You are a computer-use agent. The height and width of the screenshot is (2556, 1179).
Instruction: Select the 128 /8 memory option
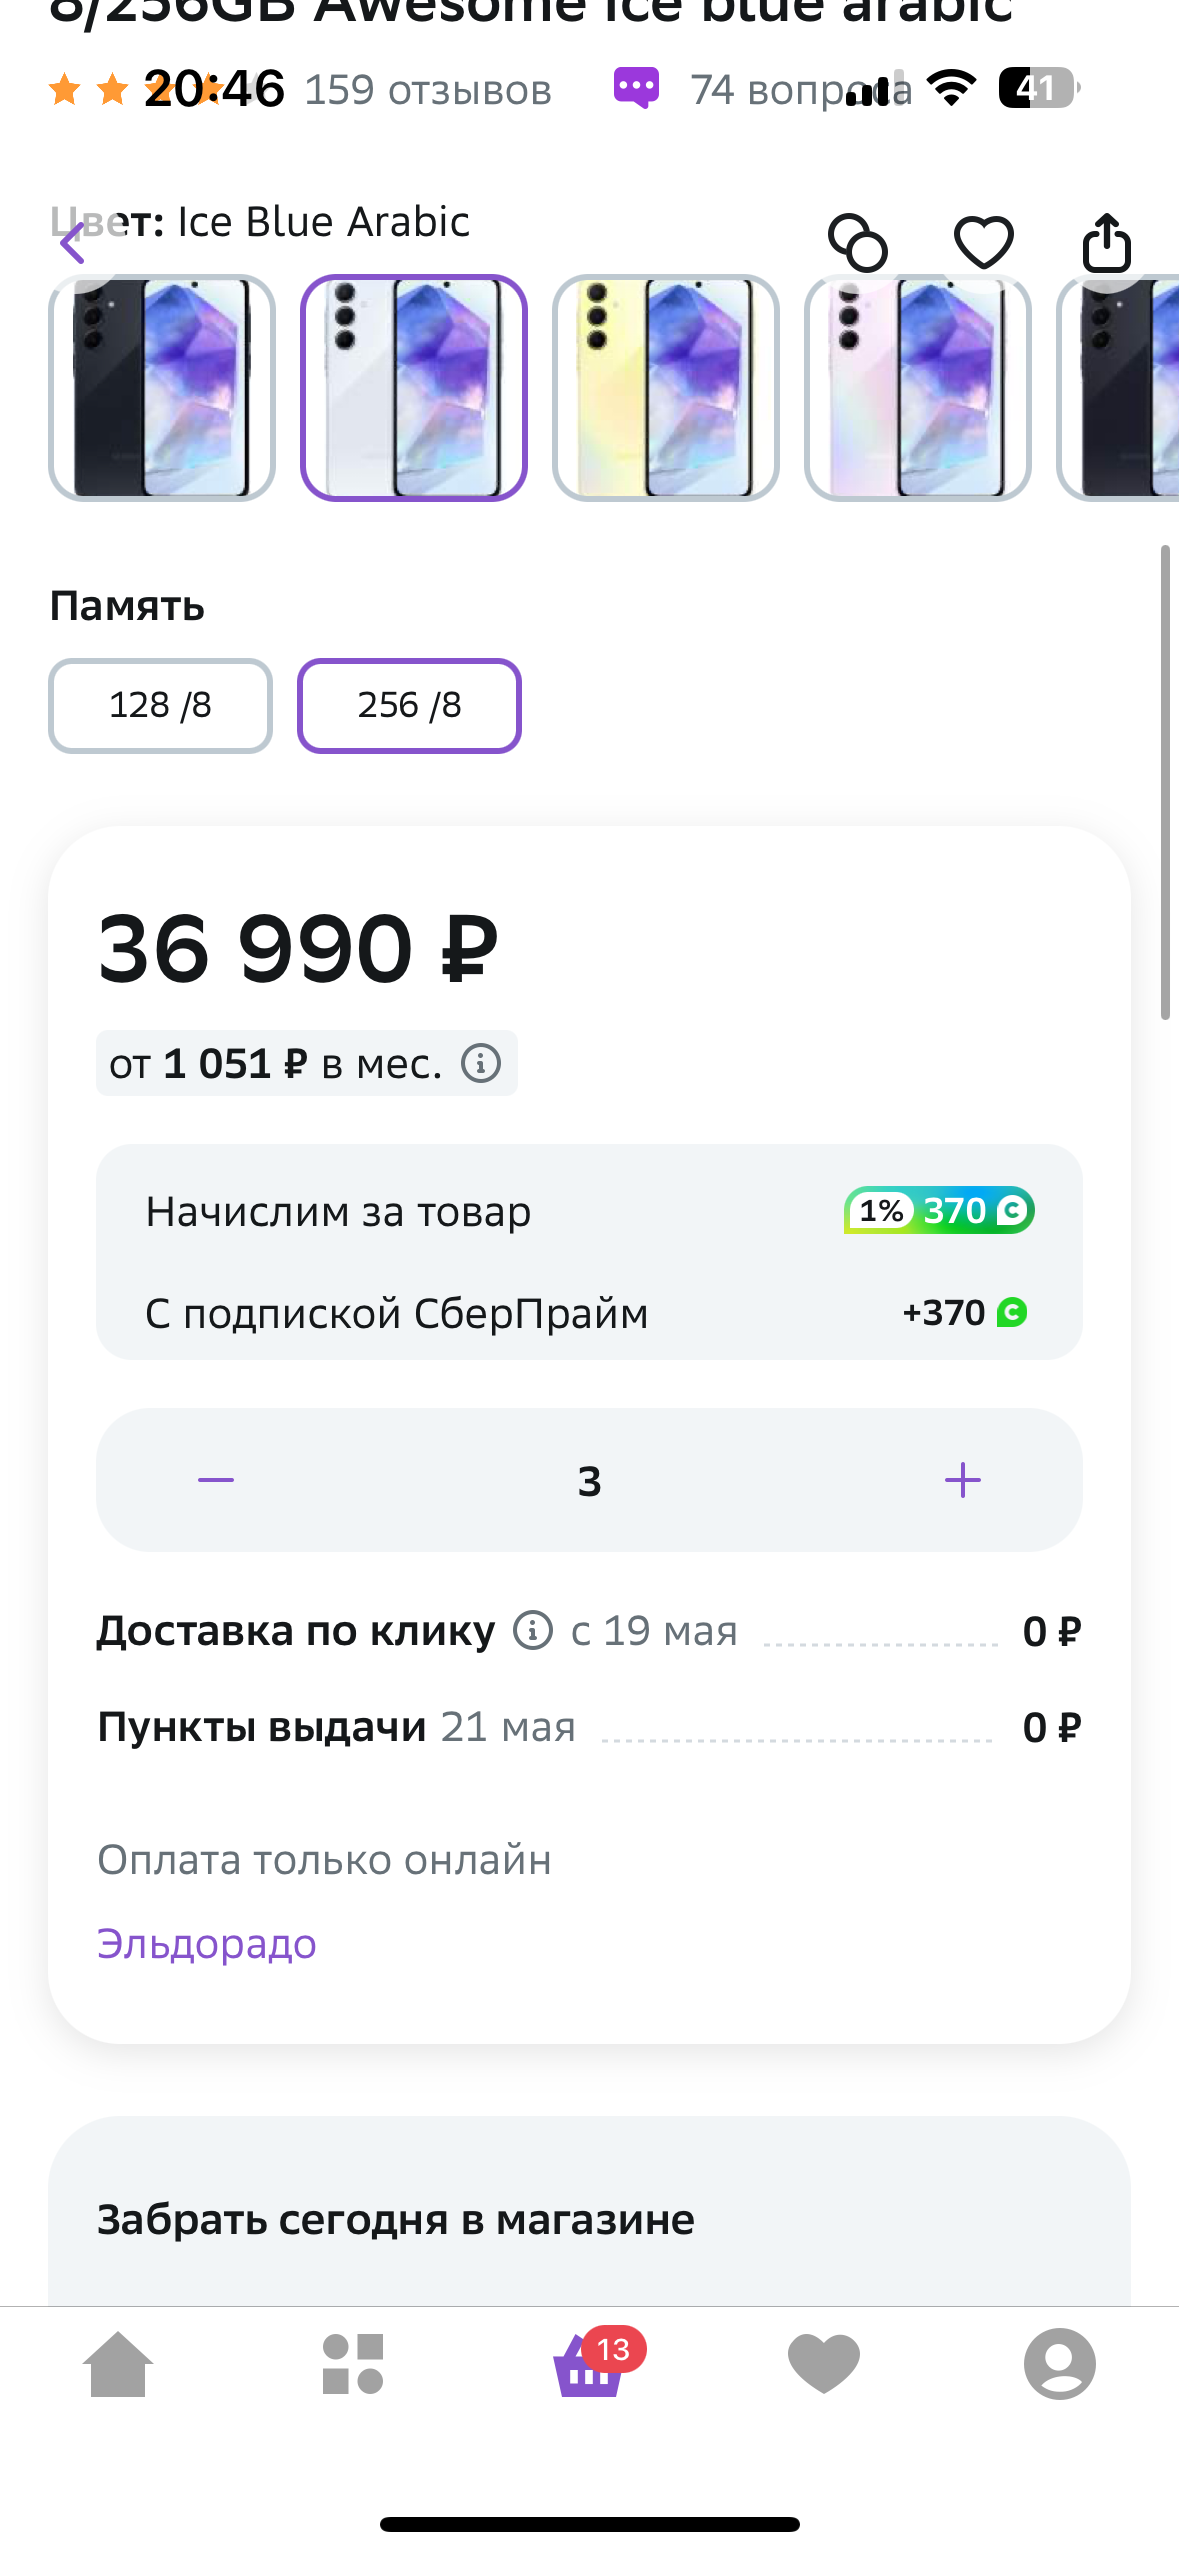click(160, 705)
